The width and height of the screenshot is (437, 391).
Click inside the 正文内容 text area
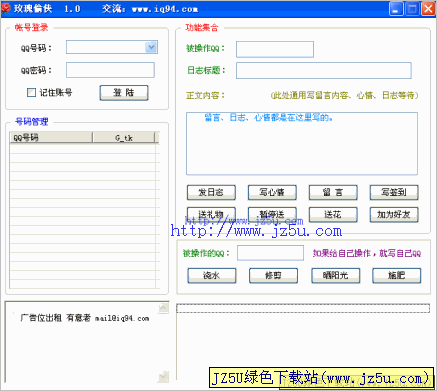tap(302, 144)
